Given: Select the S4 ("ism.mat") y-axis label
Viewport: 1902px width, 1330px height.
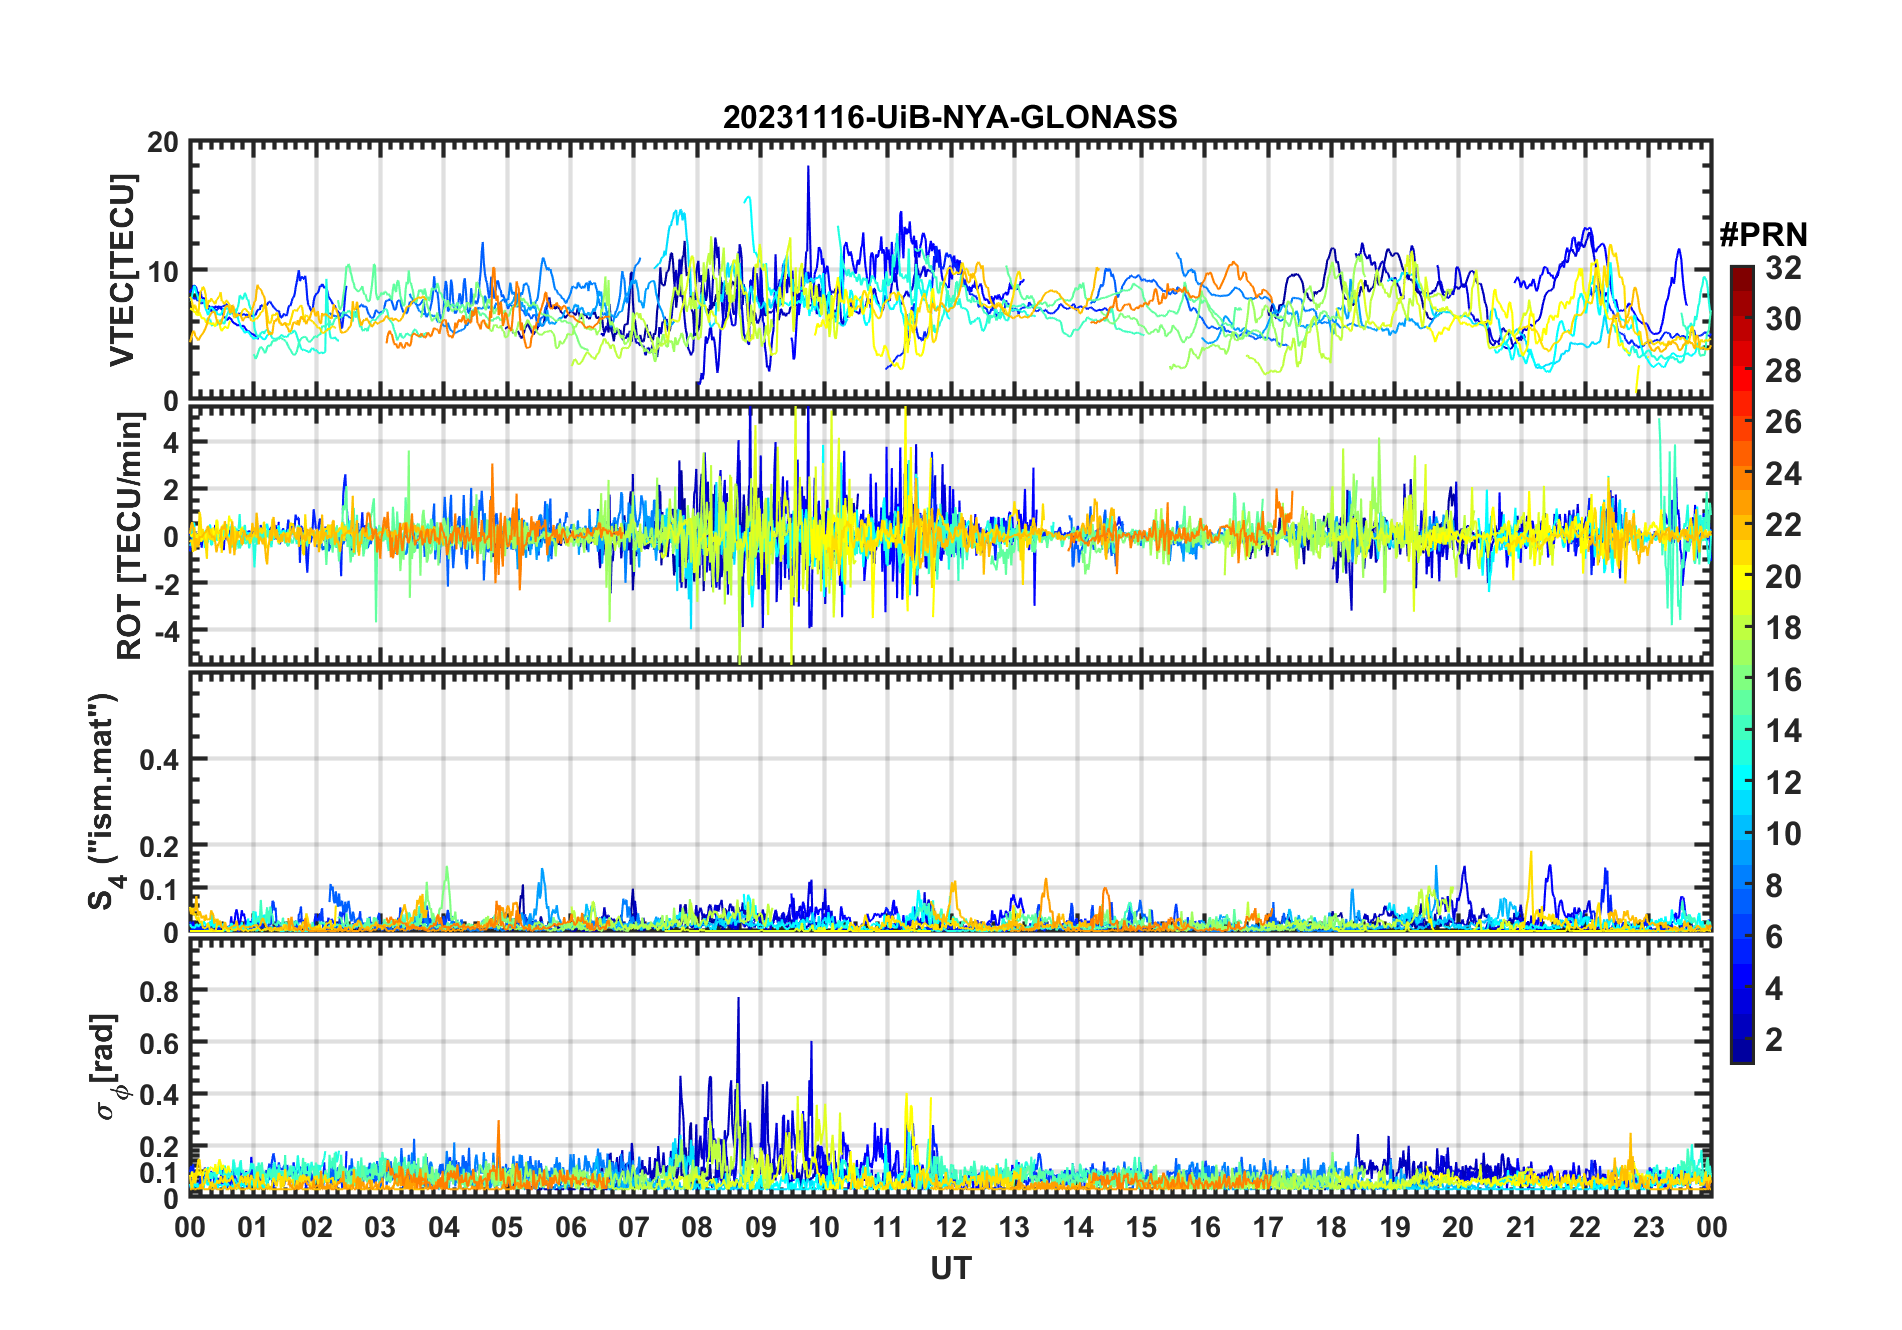Looking at the screenshot, I should tap(106, 802).
